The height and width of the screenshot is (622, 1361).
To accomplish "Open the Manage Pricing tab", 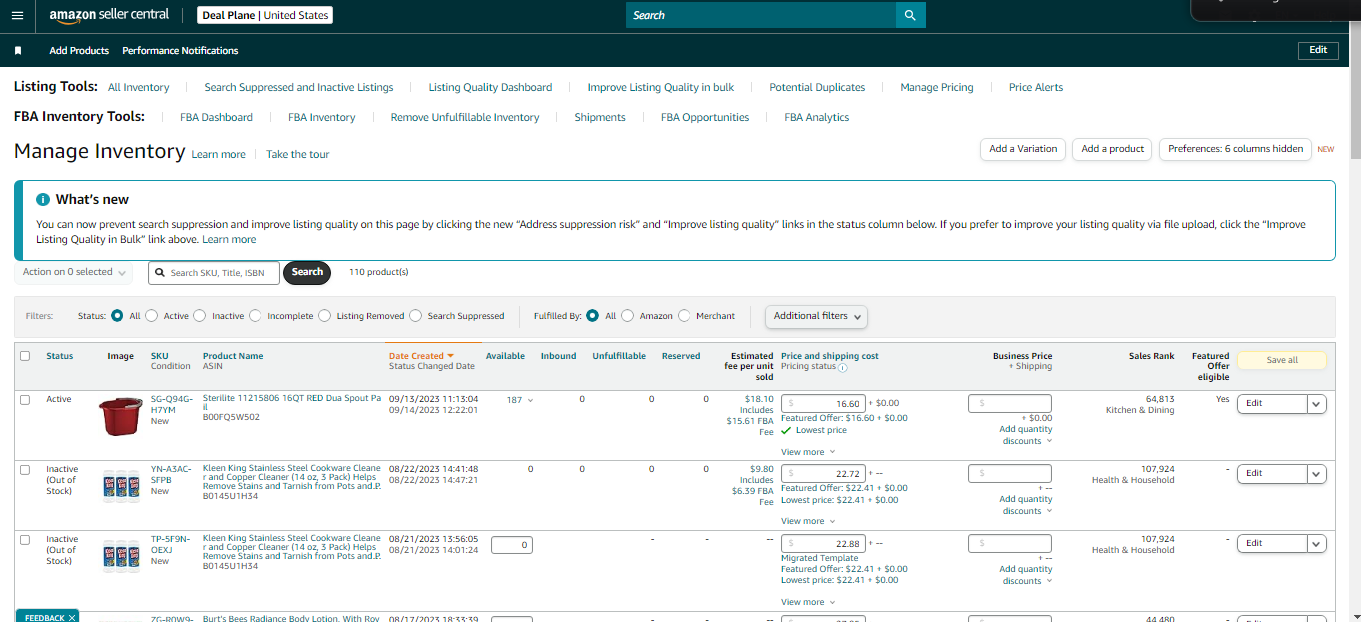I will coord(937,87).
